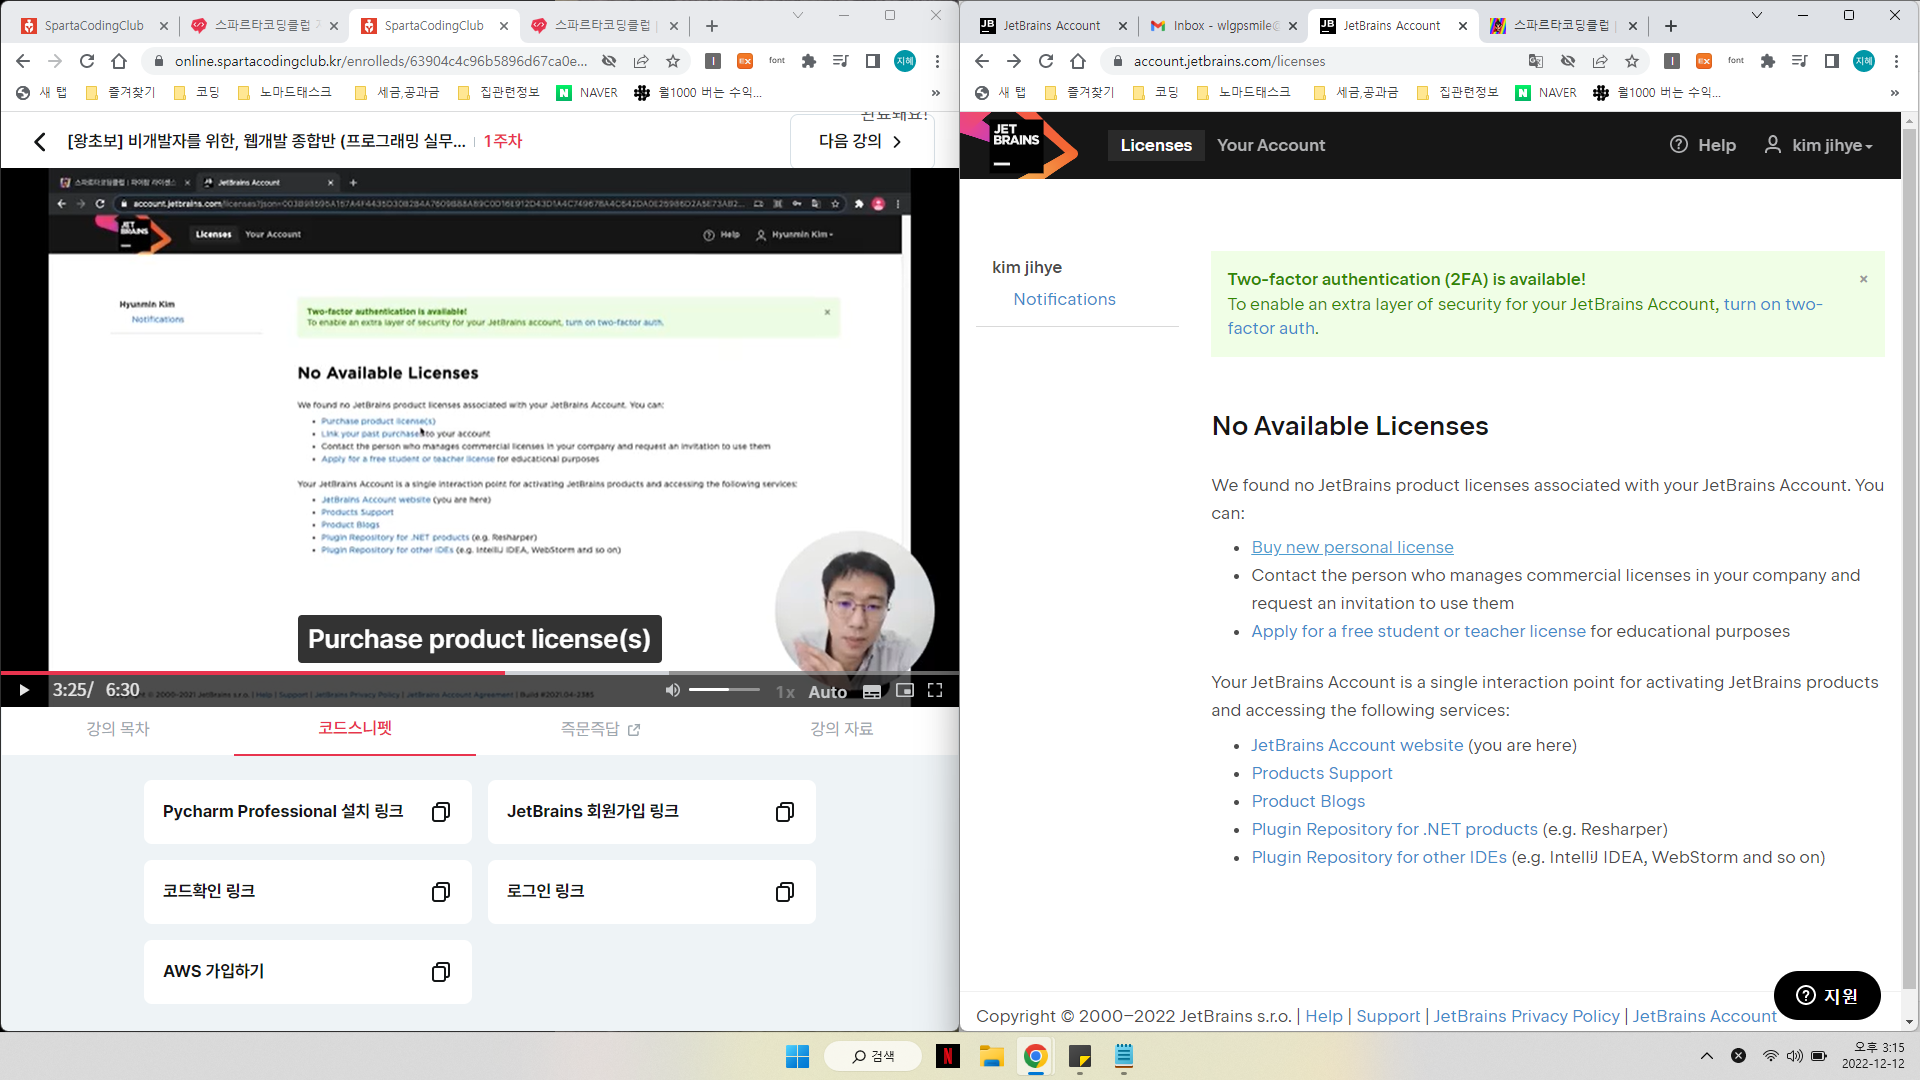Turn on two-factor auth link
The height and width of the screenshot is (1080, 1920).
click(1525, 316)
